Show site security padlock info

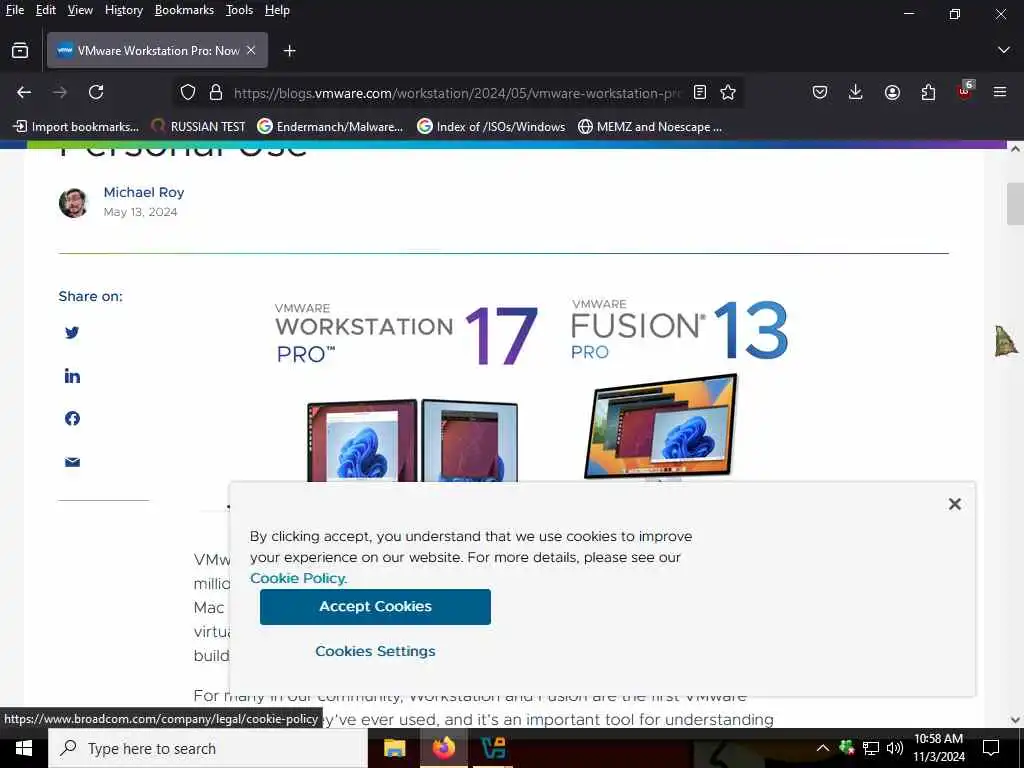coord(216,92)
